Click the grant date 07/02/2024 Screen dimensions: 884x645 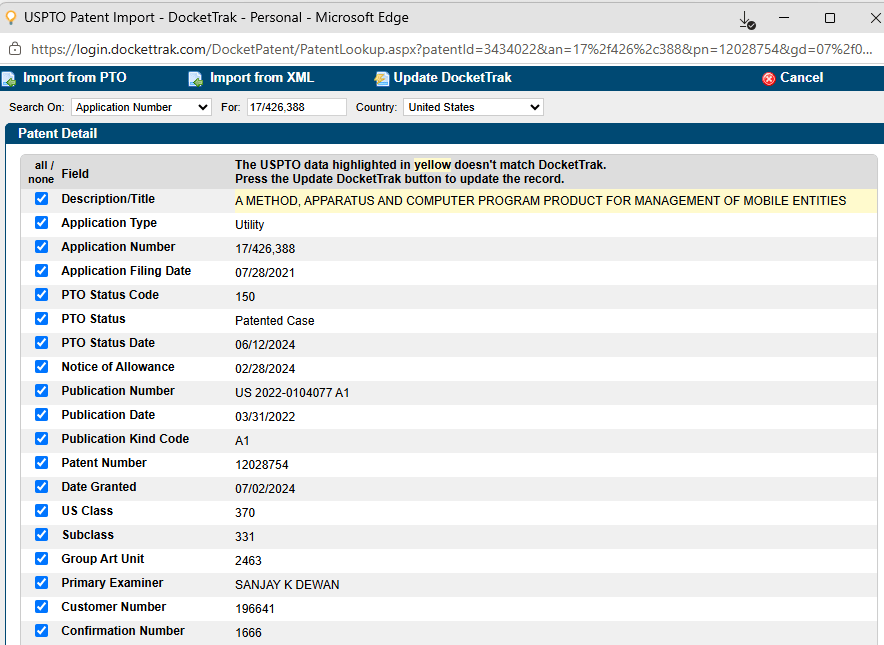(x=265, y=489)
